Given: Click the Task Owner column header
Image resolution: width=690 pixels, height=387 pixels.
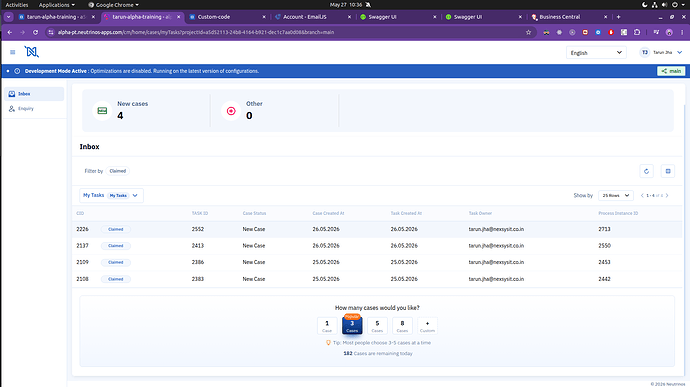Looking at the screenshot, I should (480, 213).
